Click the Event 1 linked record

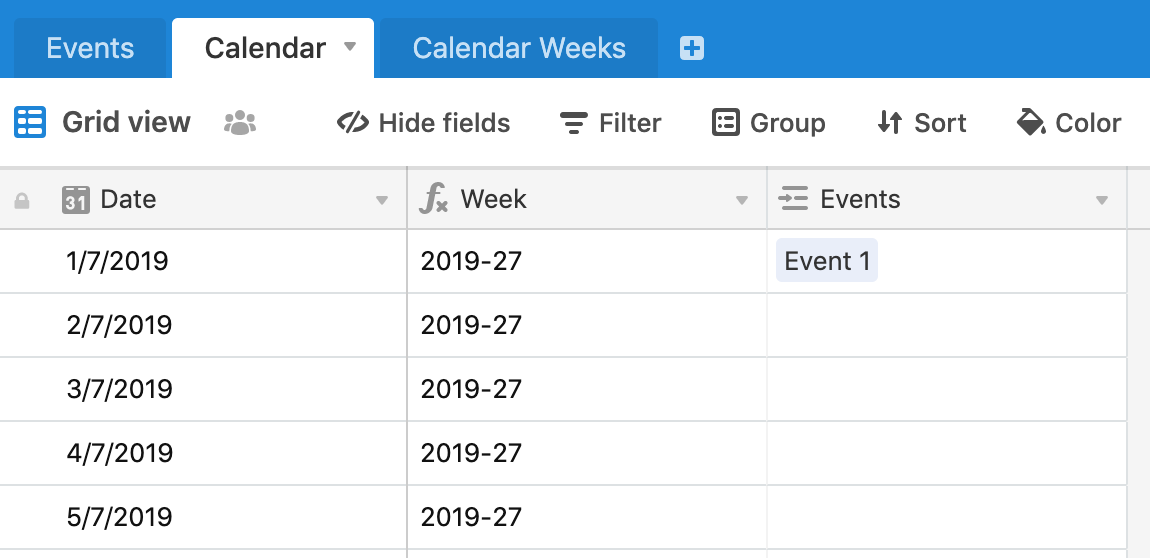827,261
